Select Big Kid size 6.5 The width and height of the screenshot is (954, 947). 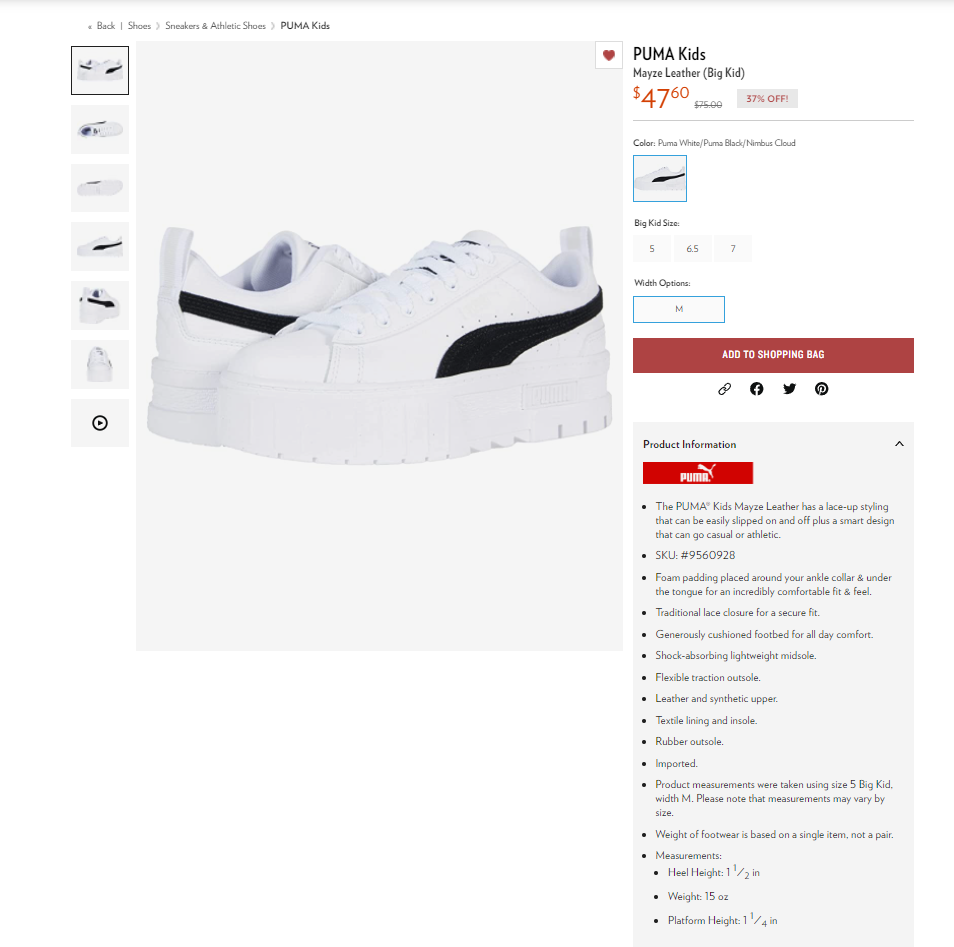click(x=692, y=248)
